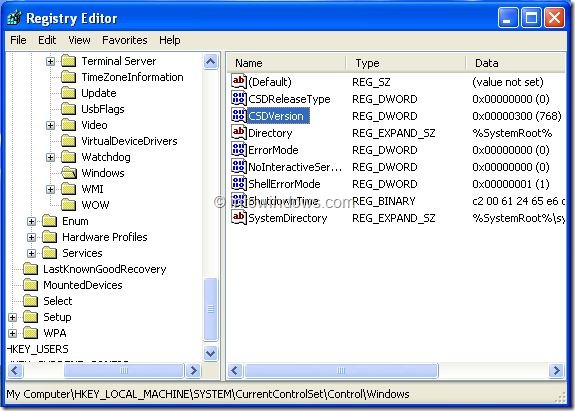The width and height of the screenshot is (575, 411).
Task: Expand the Terminal Server key
Action: tap(51, 61)
